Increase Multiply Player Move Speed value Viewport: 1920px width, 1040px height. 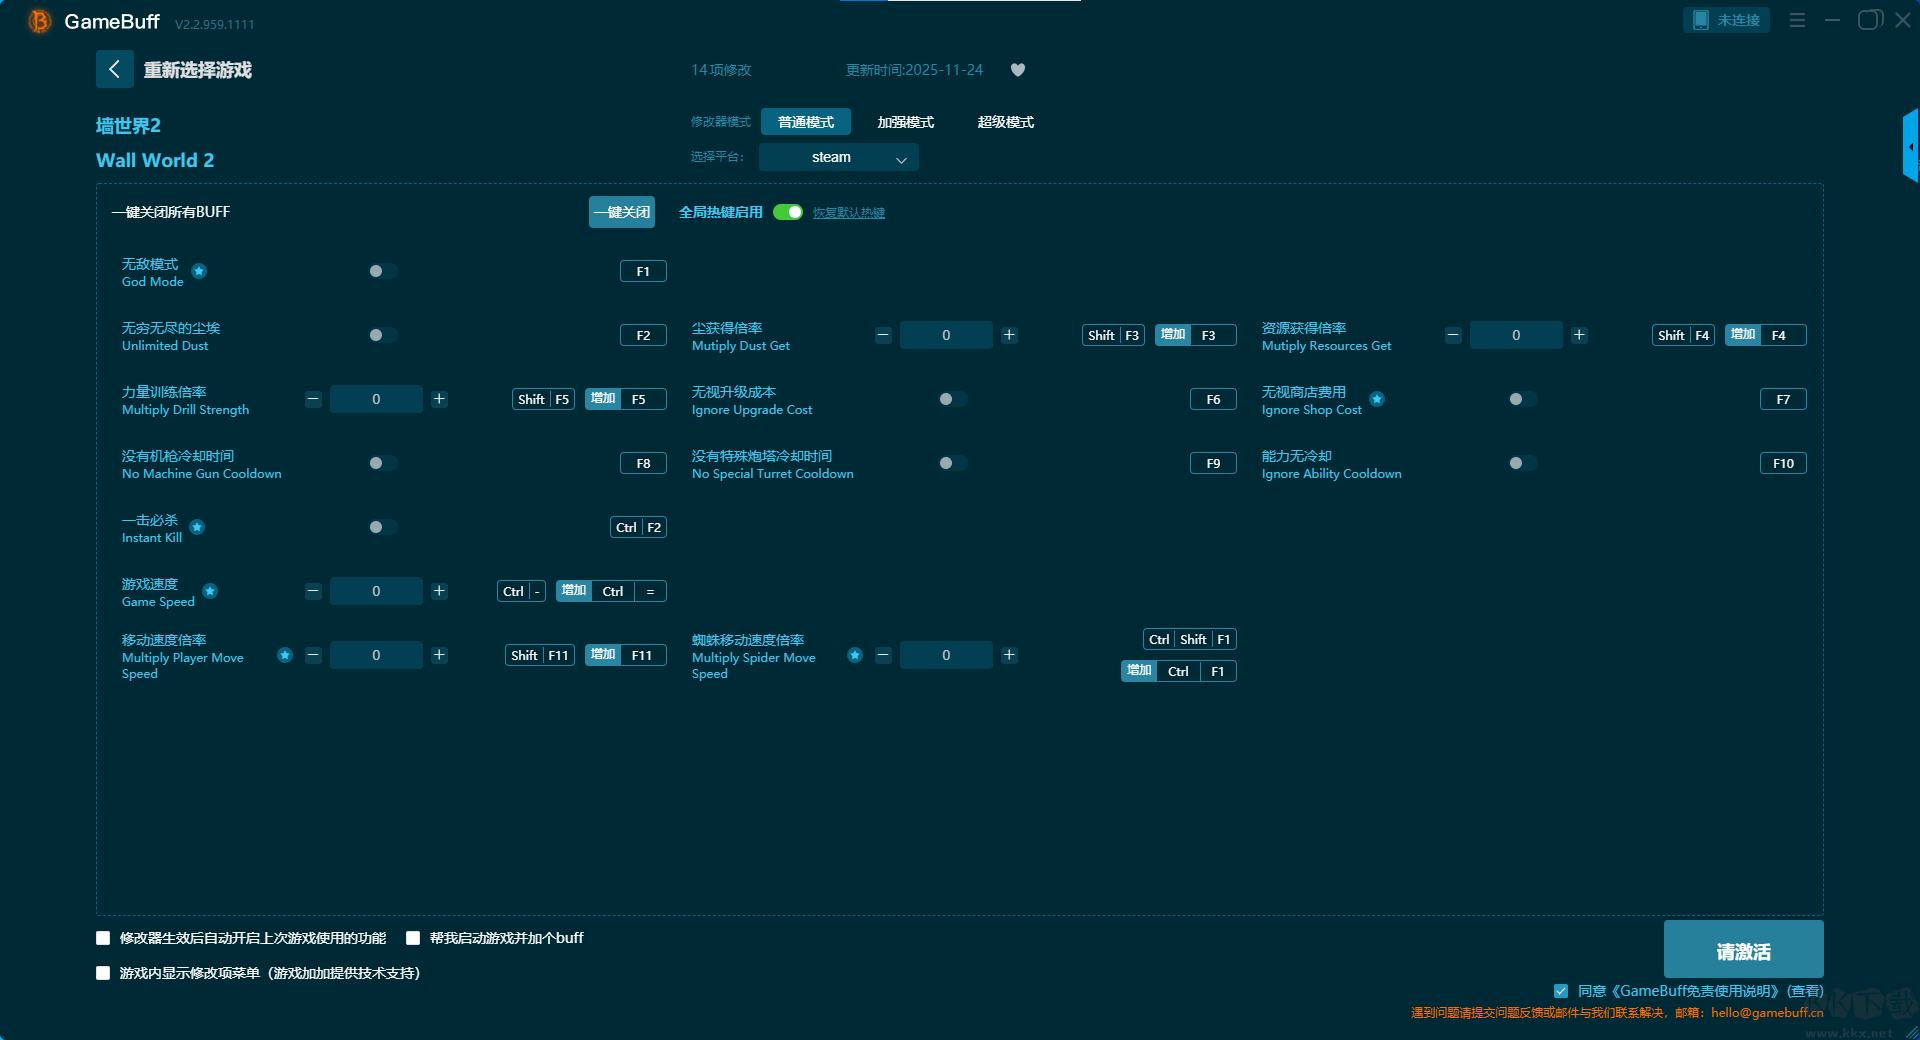[439, 655]
